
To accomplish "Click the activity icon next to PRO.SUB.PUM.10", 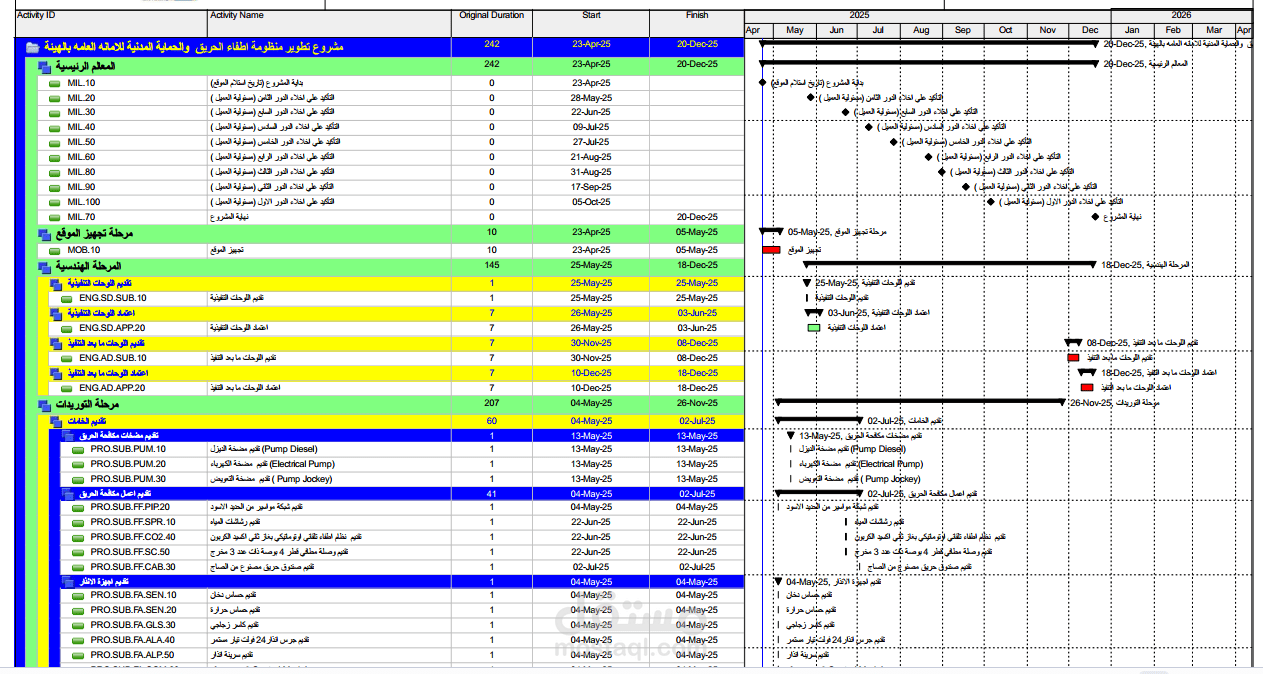I will pos(78,450).
